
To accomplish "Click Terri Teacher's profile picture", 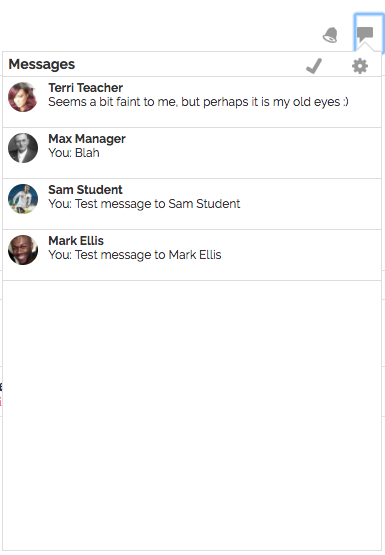I will point(23,97).
